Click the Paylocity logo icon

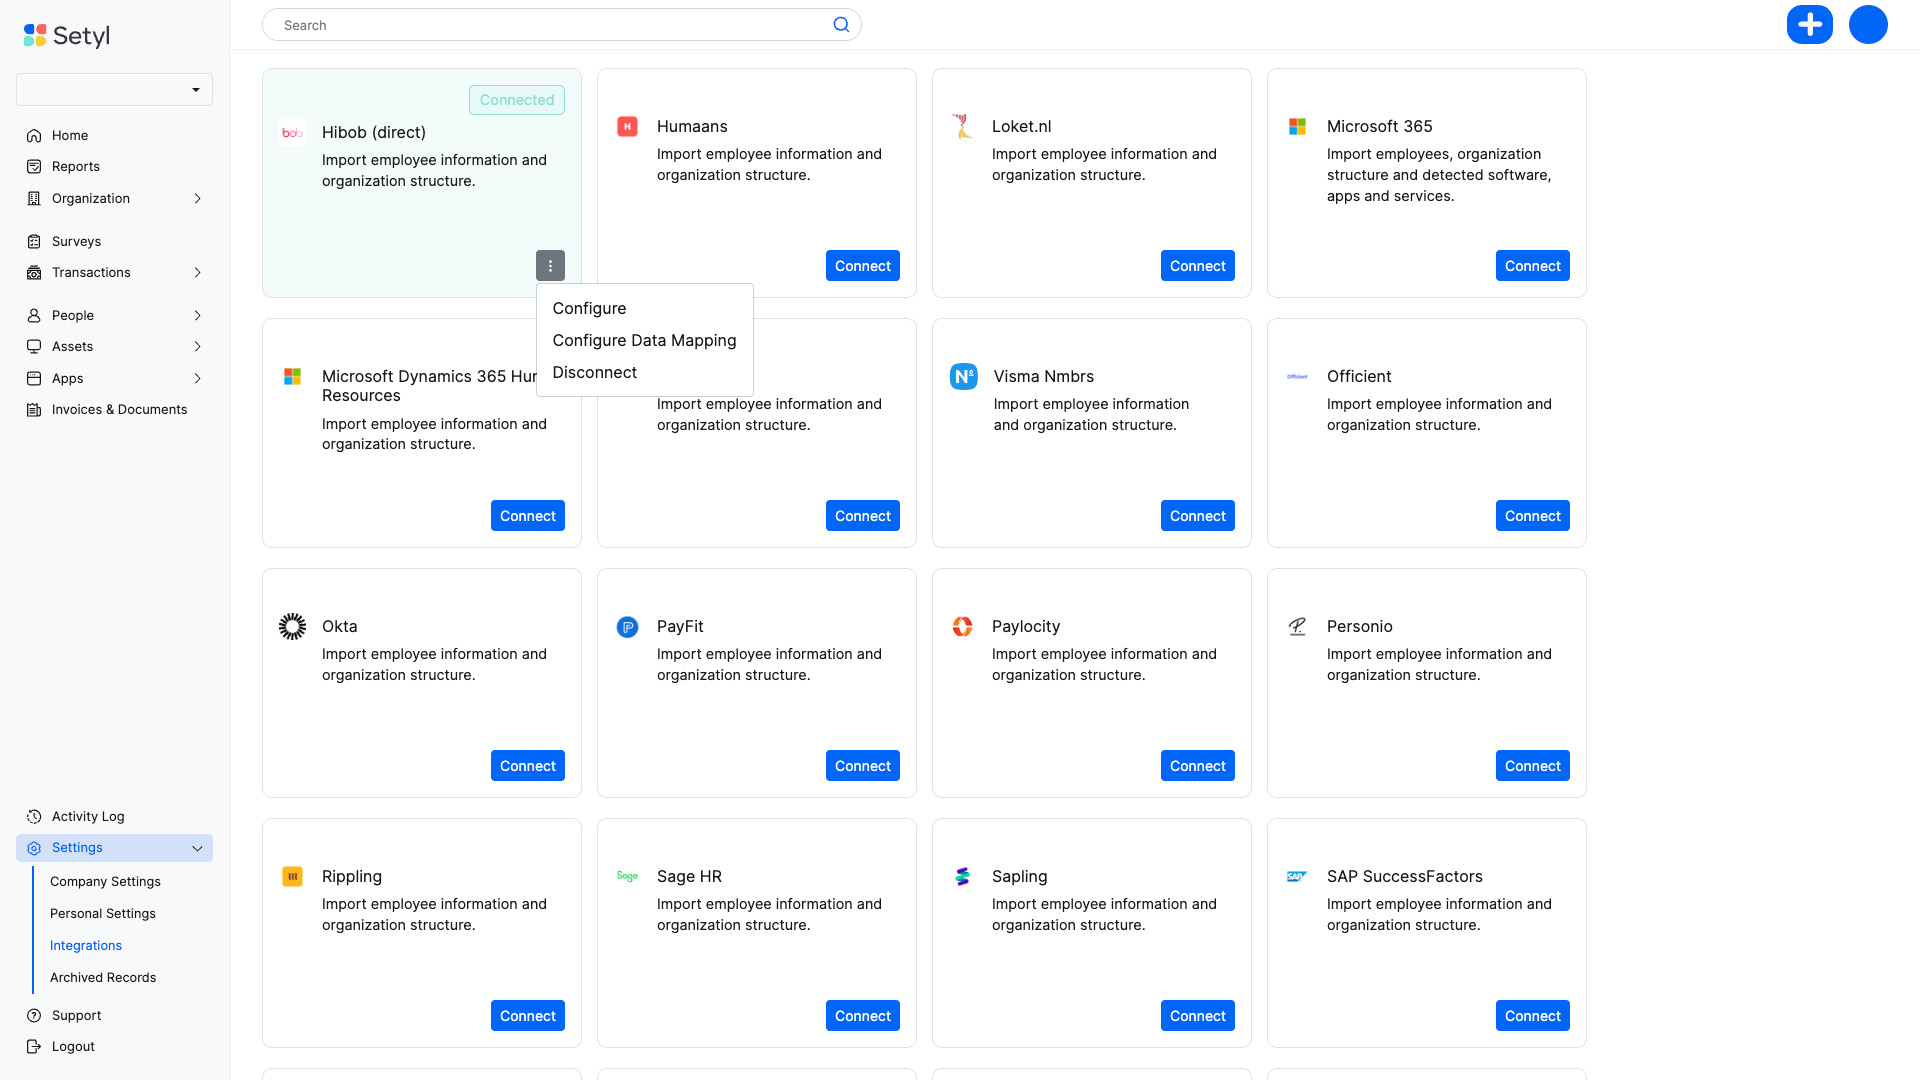pyautogui.click(x=962, y=627)
